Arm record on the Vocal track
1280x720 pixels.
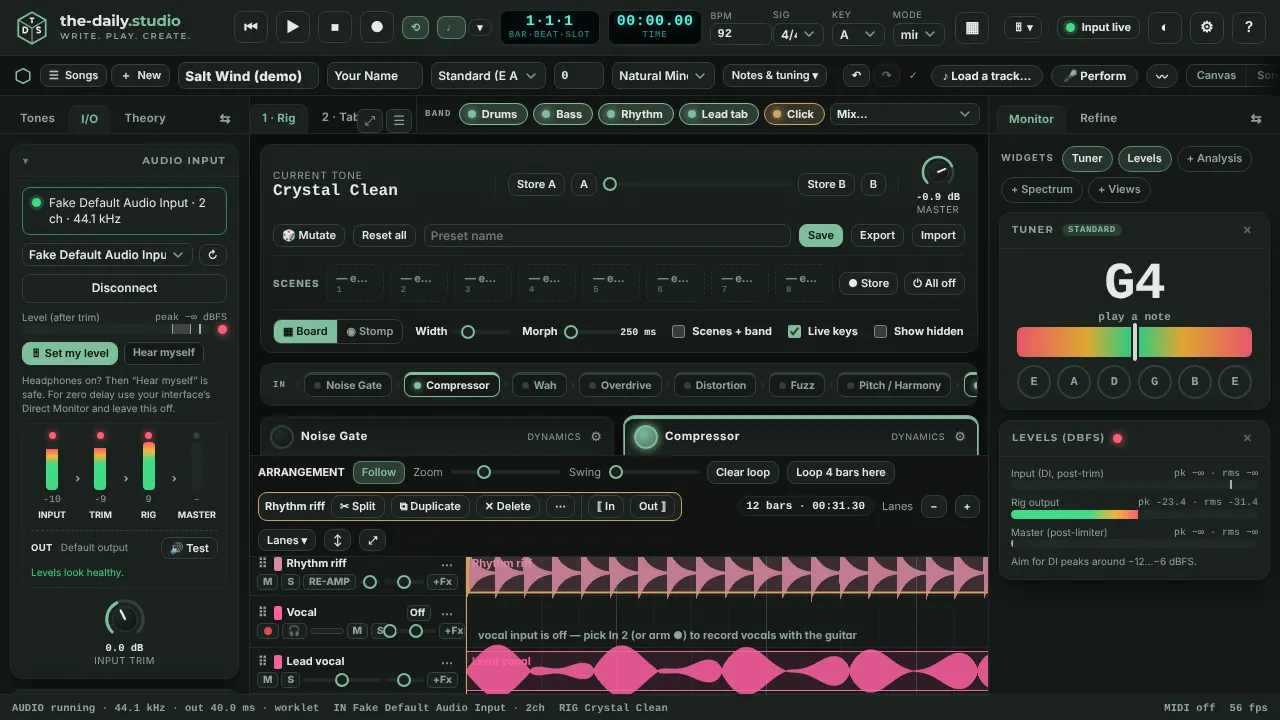(267, 631)
